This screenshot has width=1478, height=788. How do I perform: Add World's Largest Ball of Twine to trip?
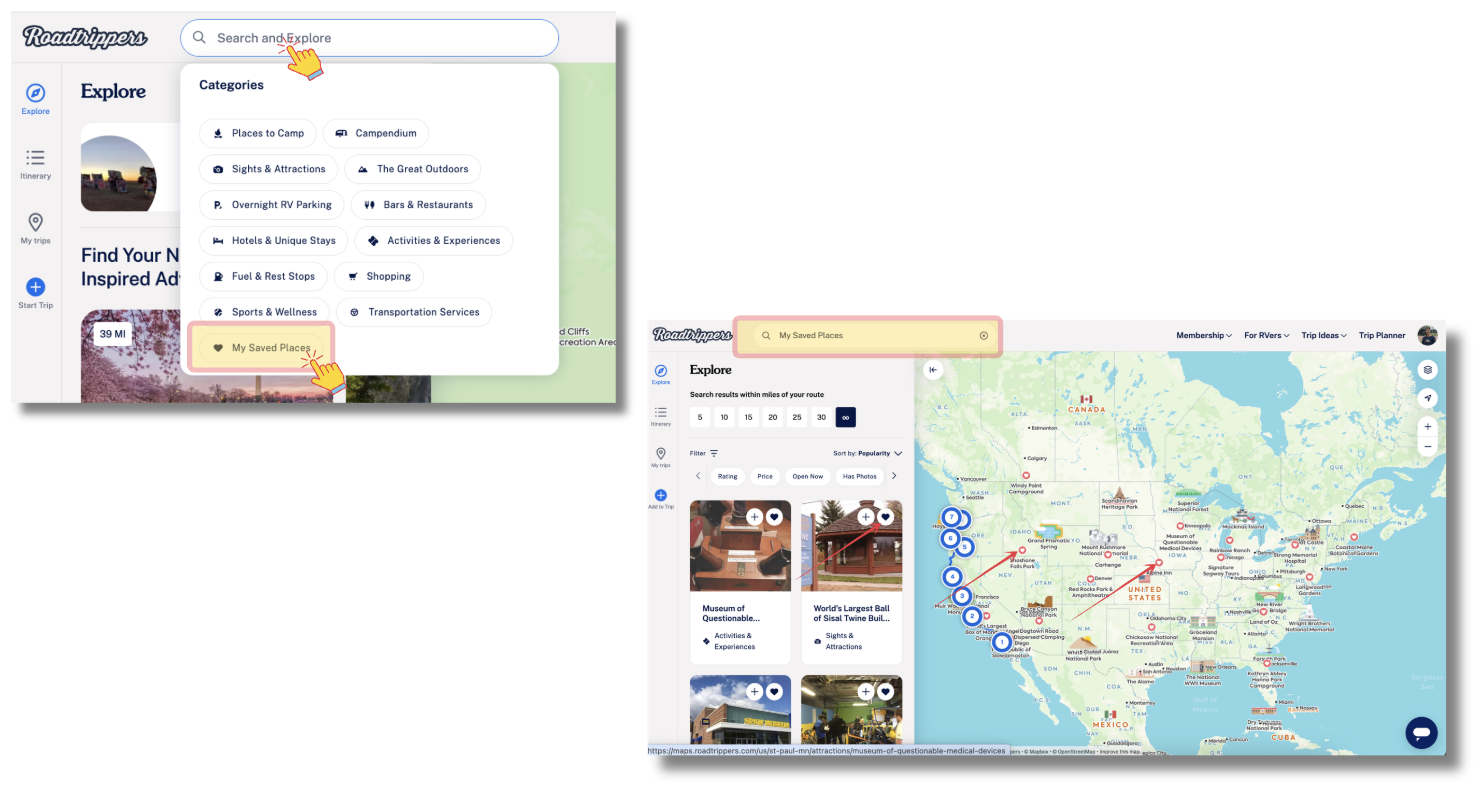click(x=866, y=517)
